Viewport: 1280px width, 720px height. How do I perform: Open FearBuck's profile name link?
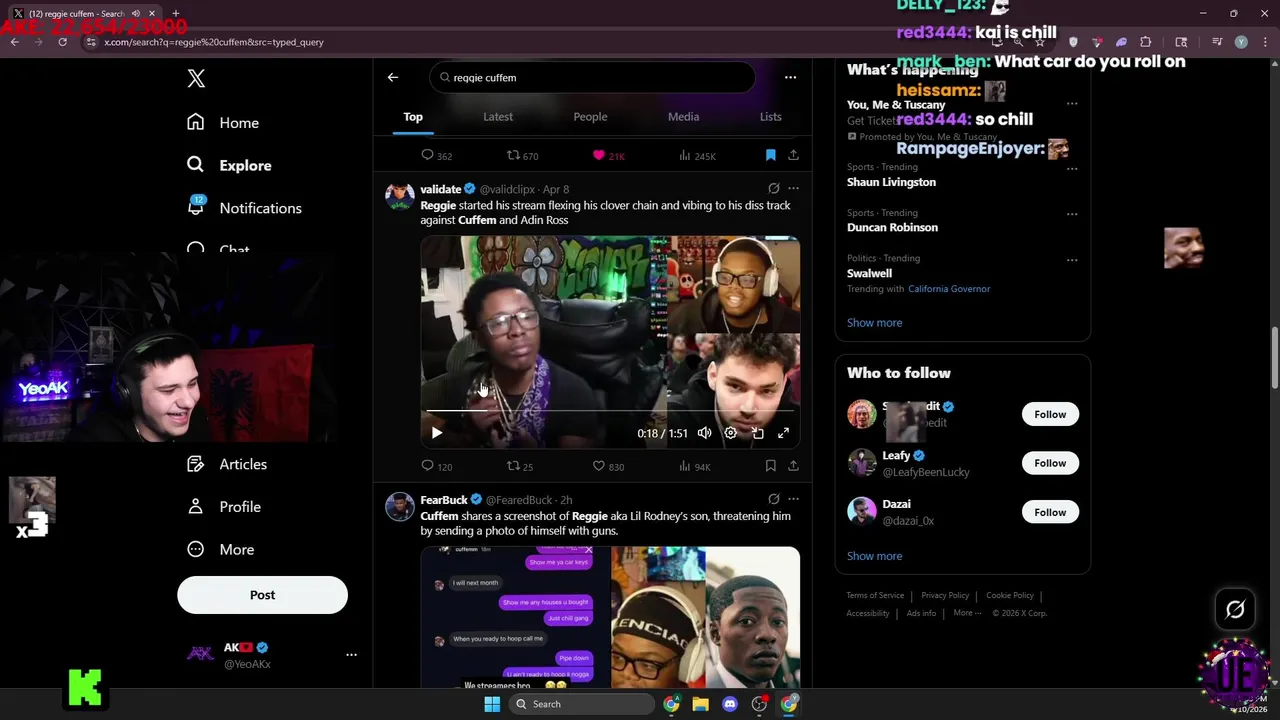pyautogui.click(x=443, y=500)
